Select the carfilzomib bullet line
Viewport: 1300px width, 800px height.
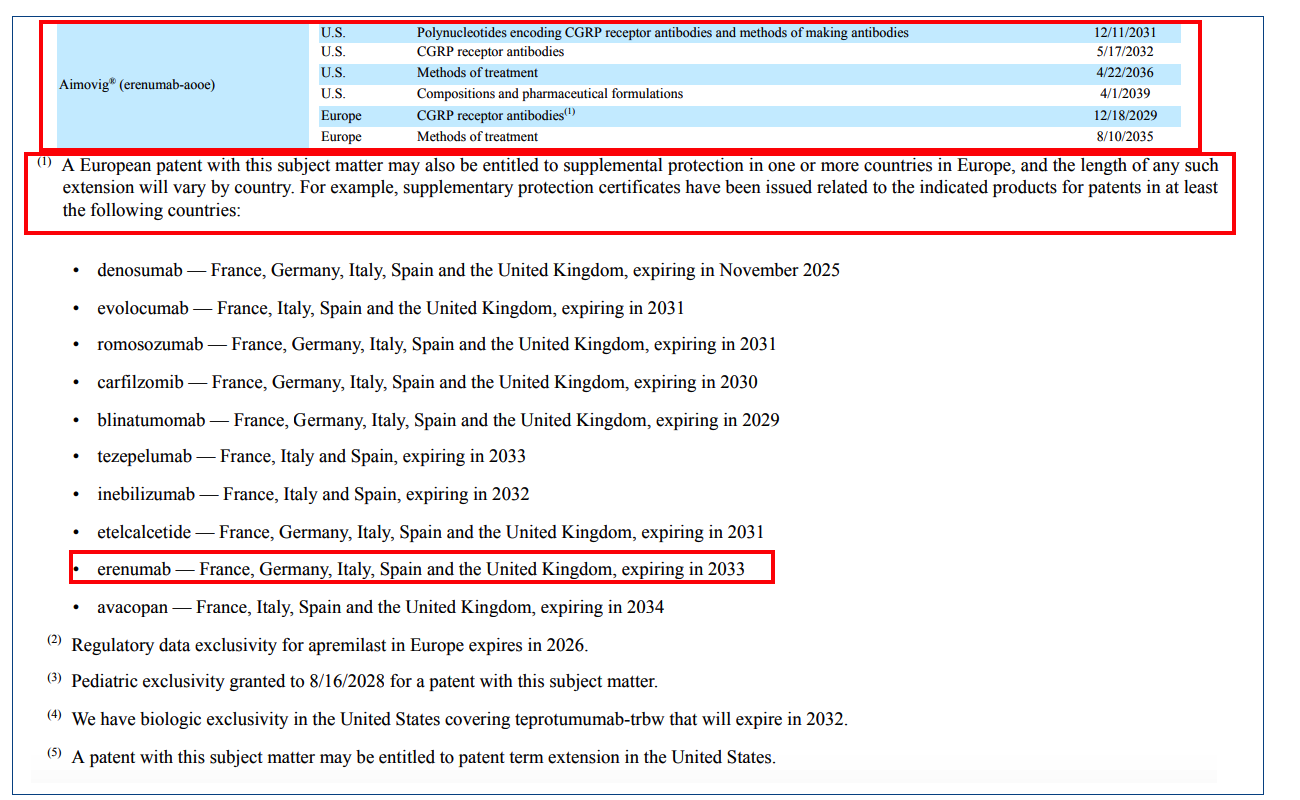tap(427, 382)
